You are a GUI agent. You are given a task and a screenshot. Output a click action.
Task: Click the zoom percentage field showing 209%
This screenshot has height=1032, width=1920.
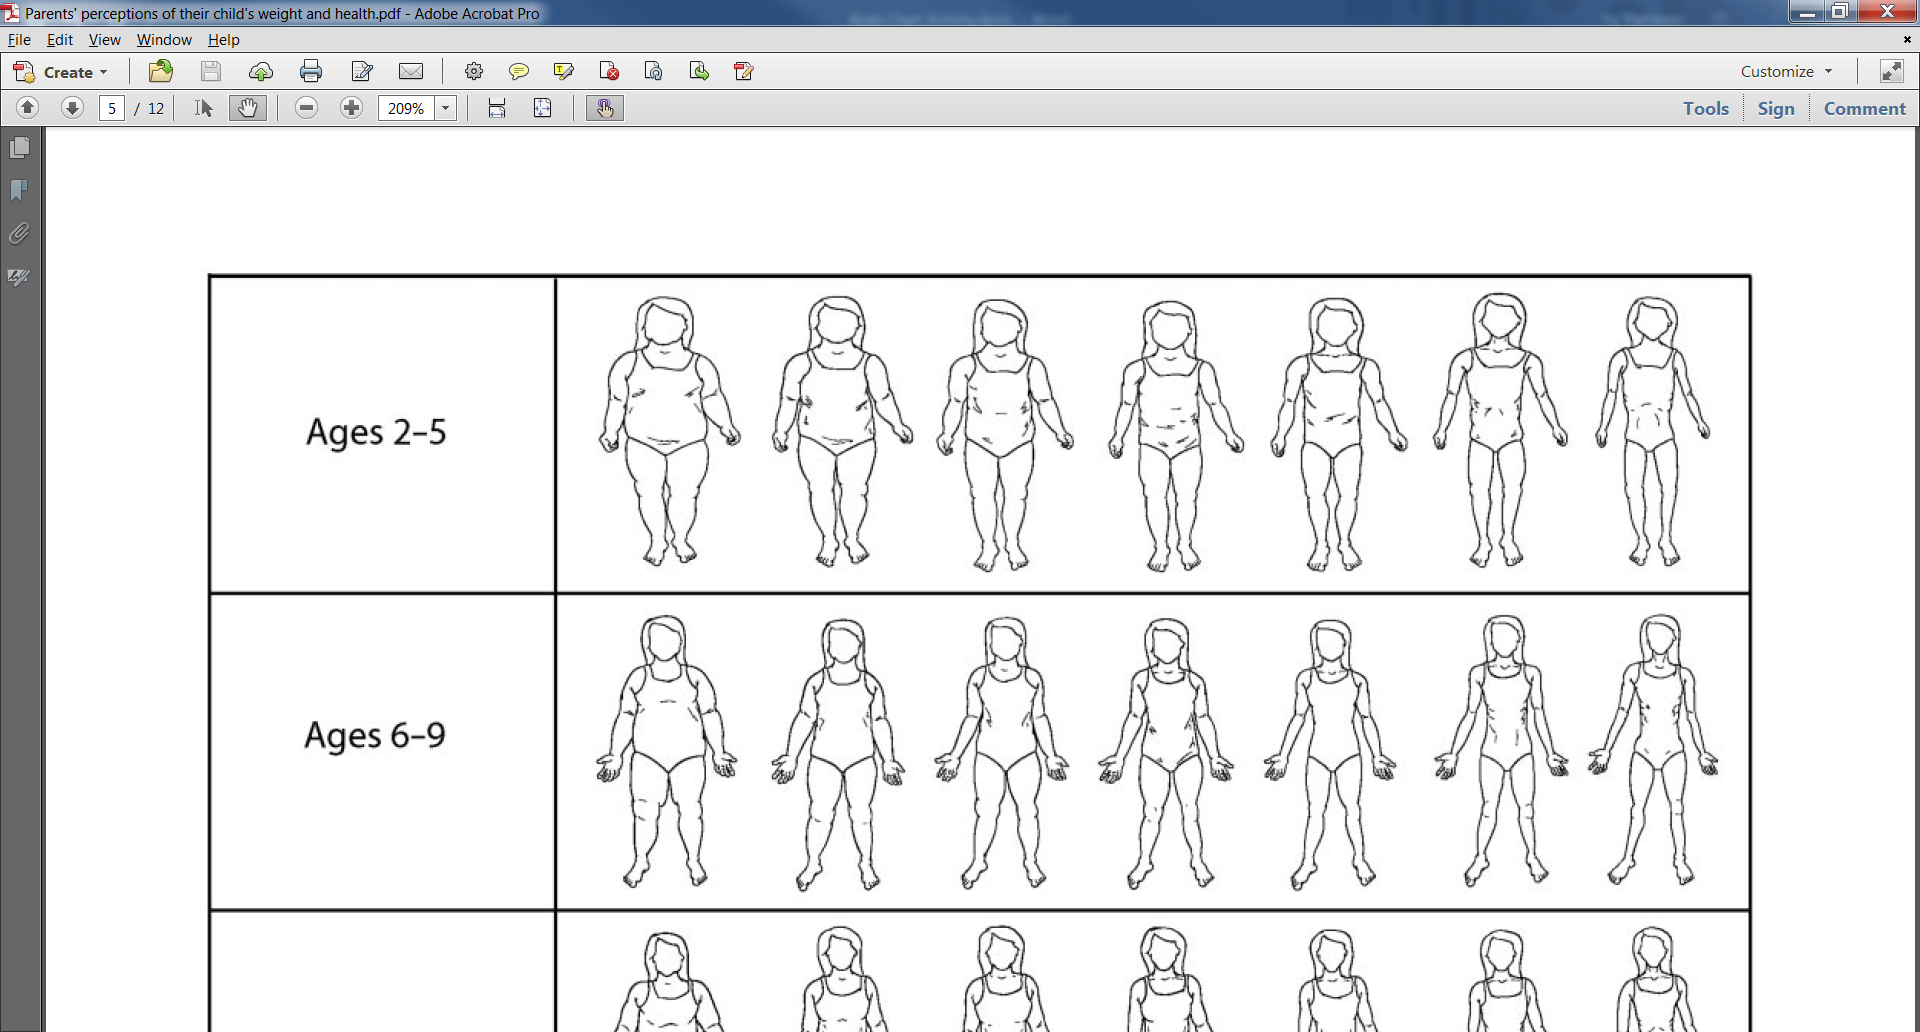406,108
